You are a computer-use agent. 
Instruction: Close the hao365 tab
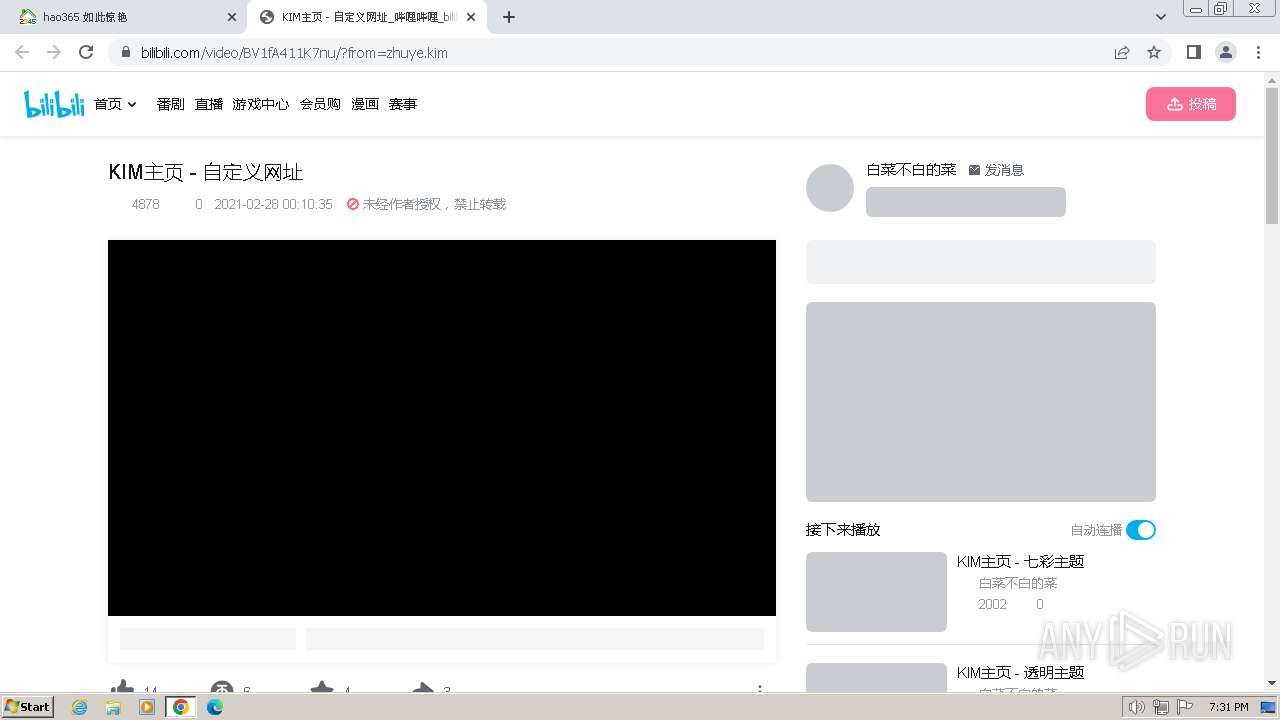pos(232,17)
